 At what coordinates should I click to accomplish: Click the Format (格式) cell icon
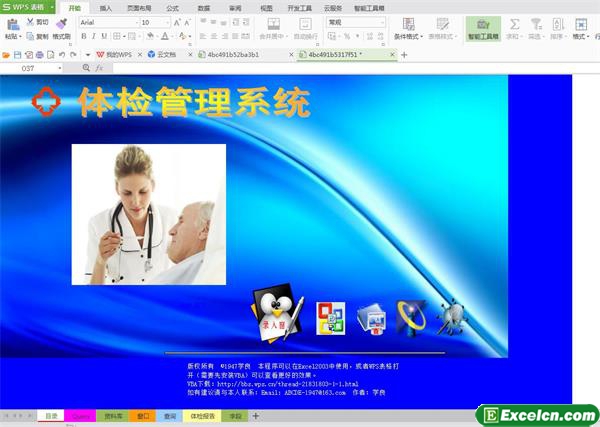tap(581, 24)
